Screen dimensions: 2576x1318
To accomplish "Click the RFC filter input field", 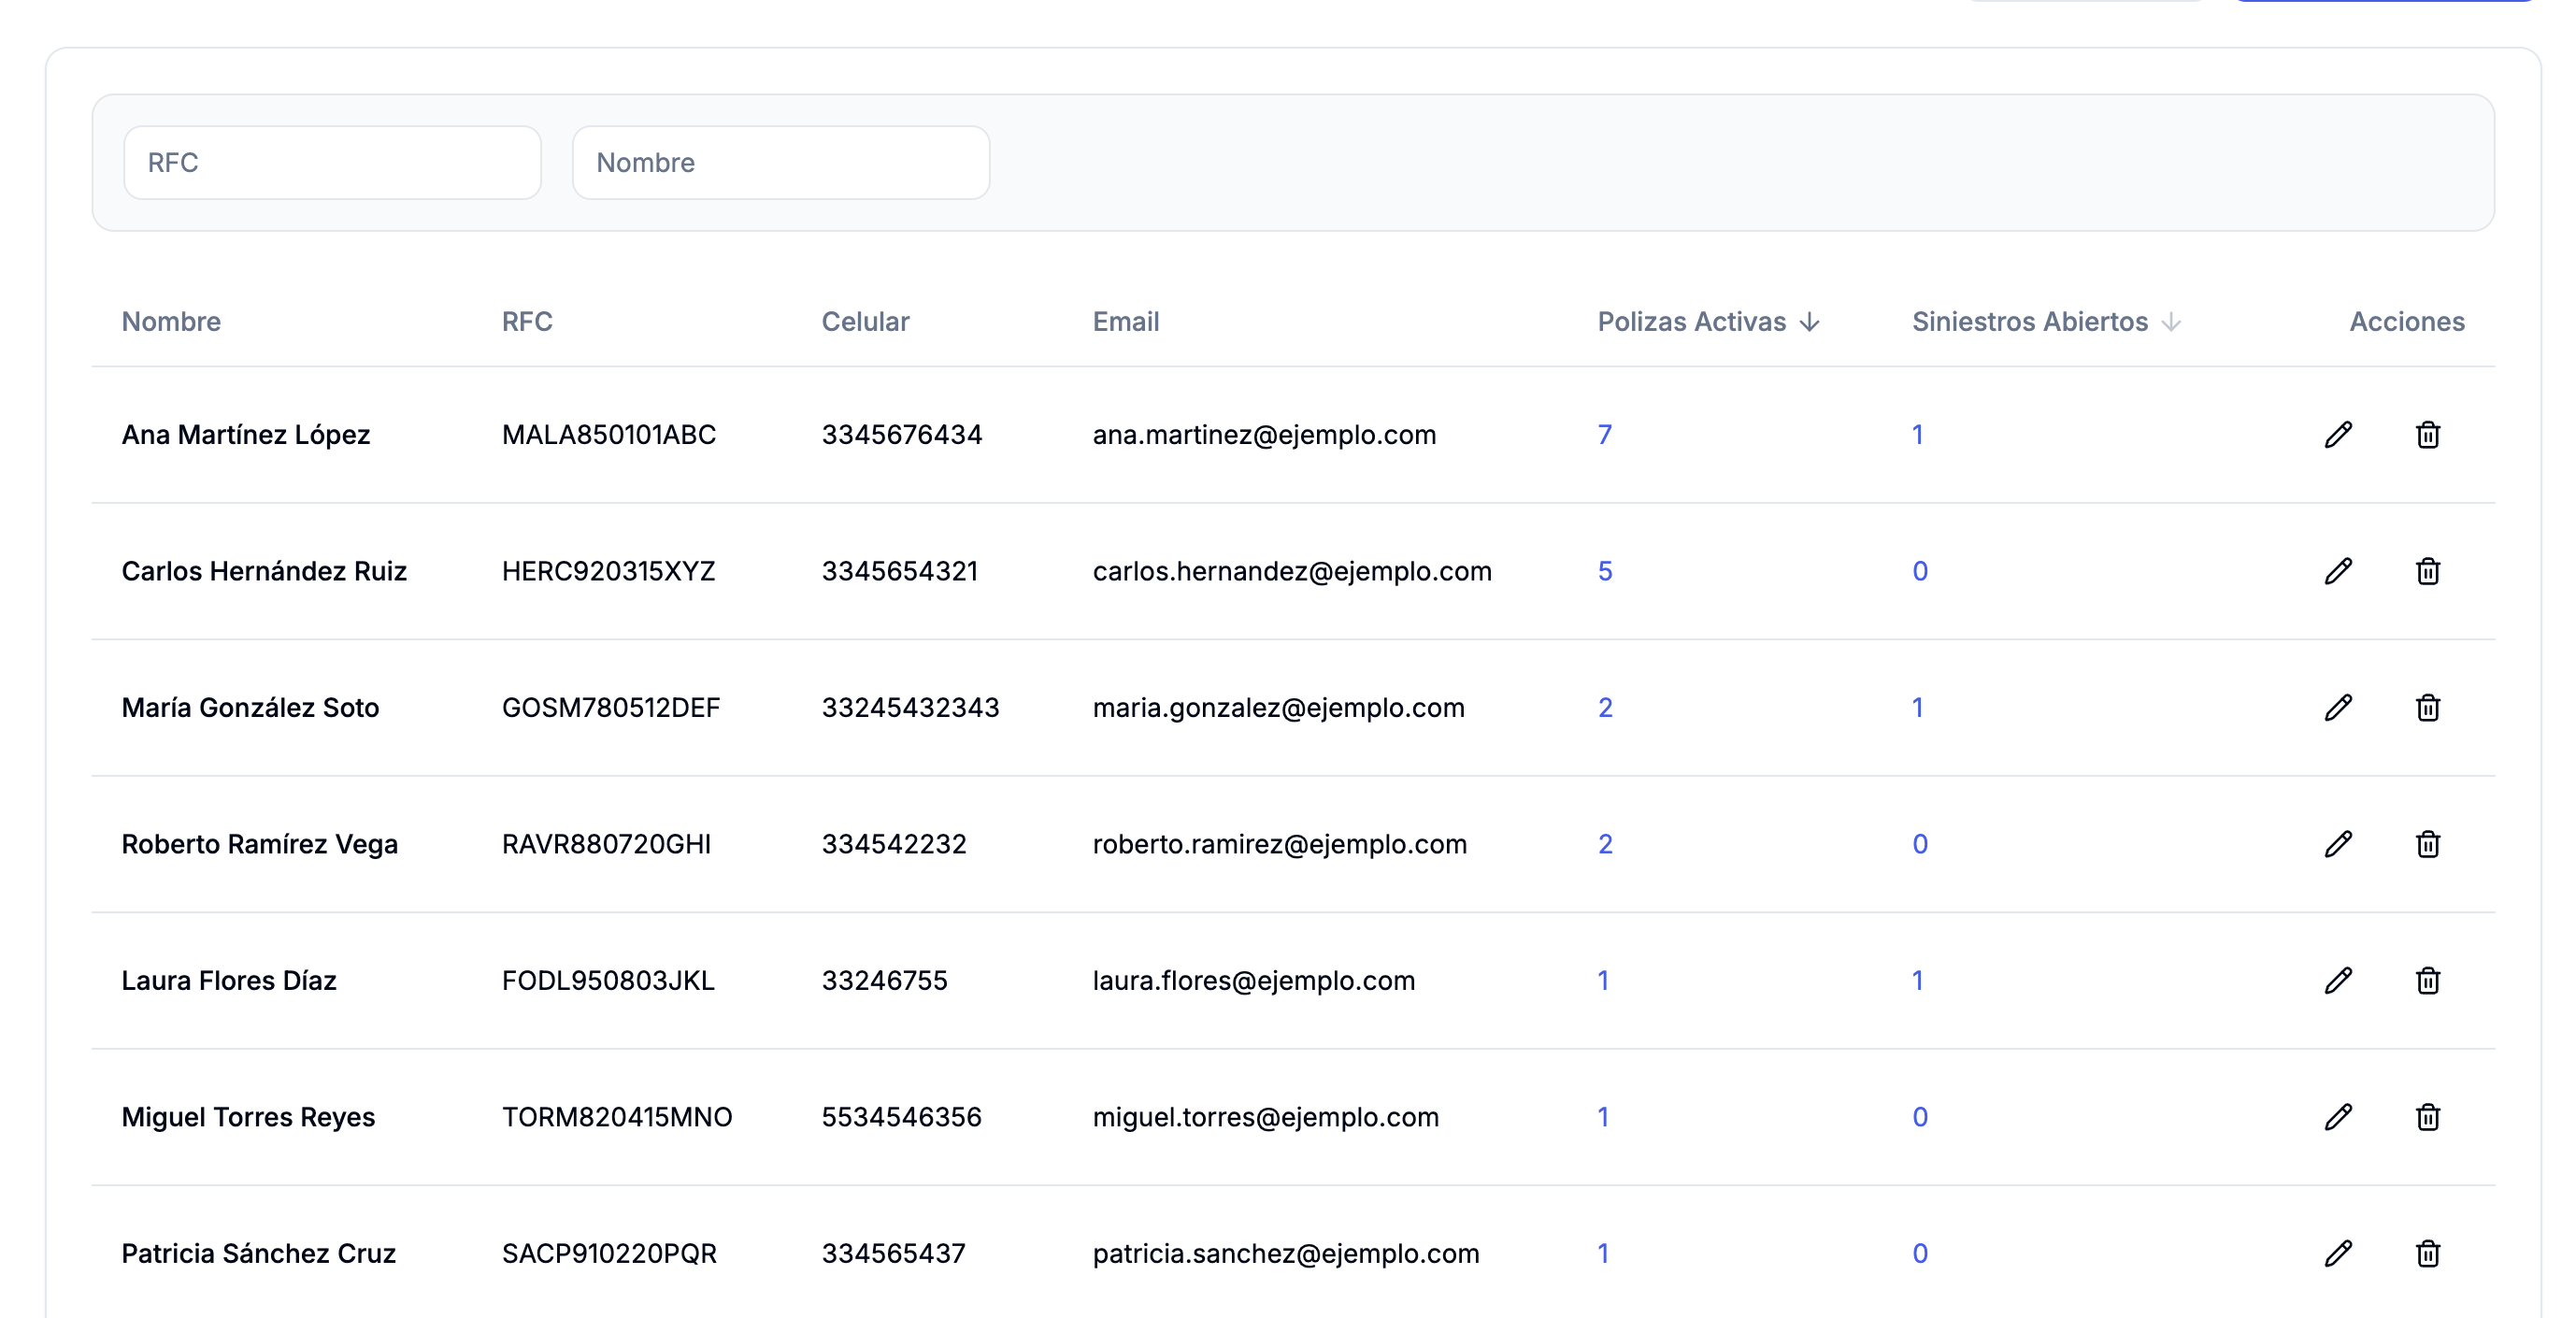I will pos(332,162).
